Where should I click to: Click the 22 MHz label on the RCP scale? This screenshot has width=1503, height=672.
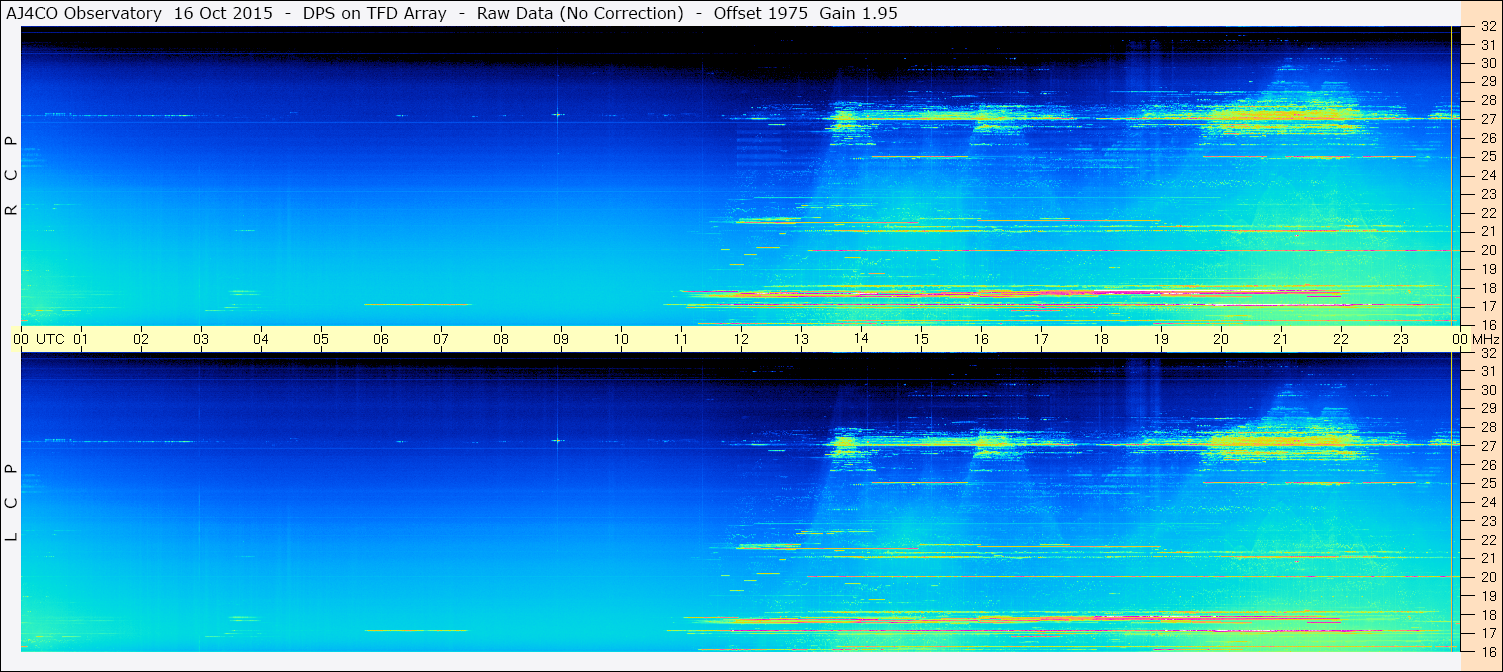pyautogui.click(x=1488, y=213)
